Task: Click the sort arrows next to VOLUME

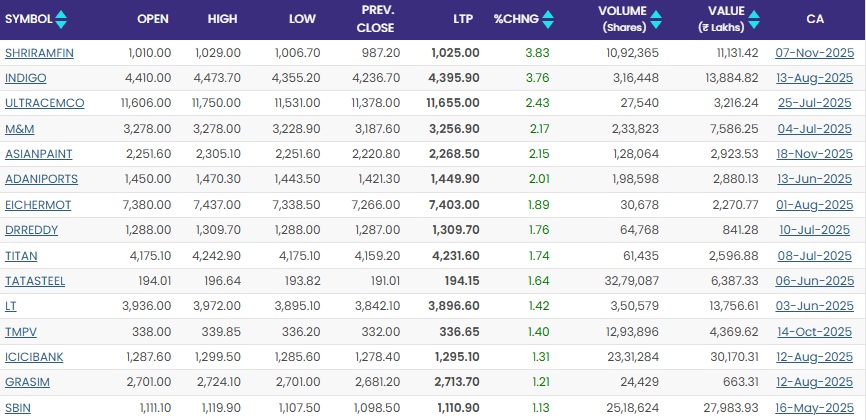Action: [x=658, y=19]
